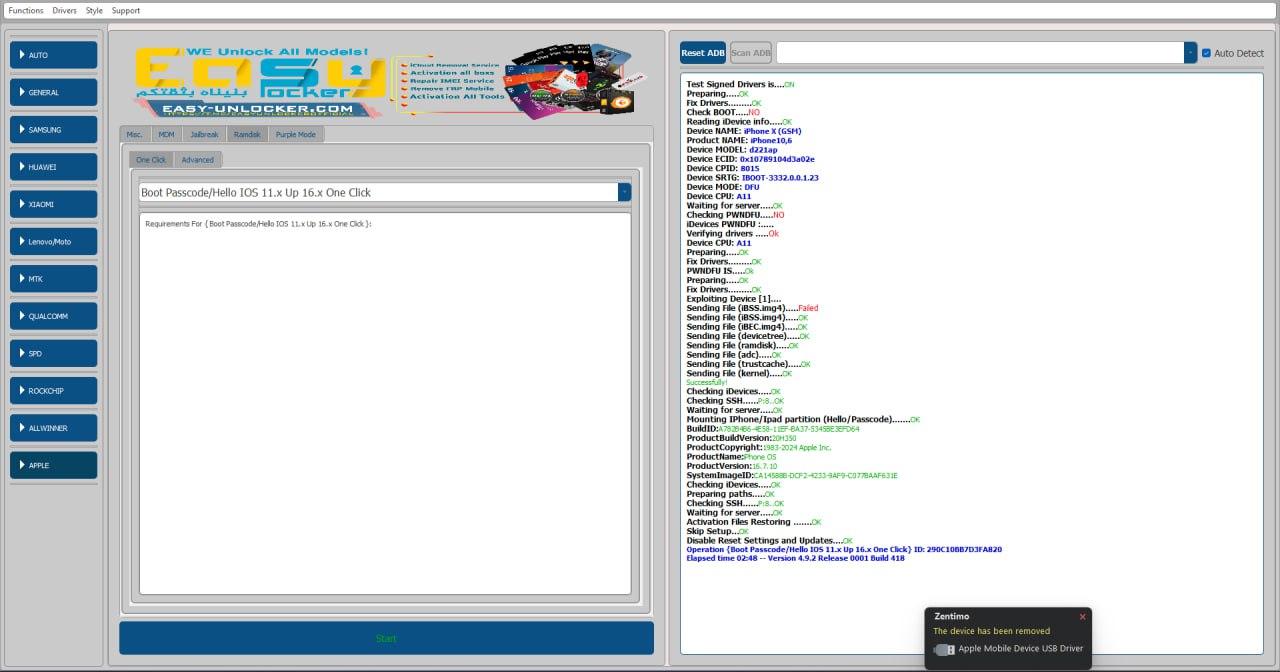Open the SAMSUNG brand section

[x=54, y=129]
